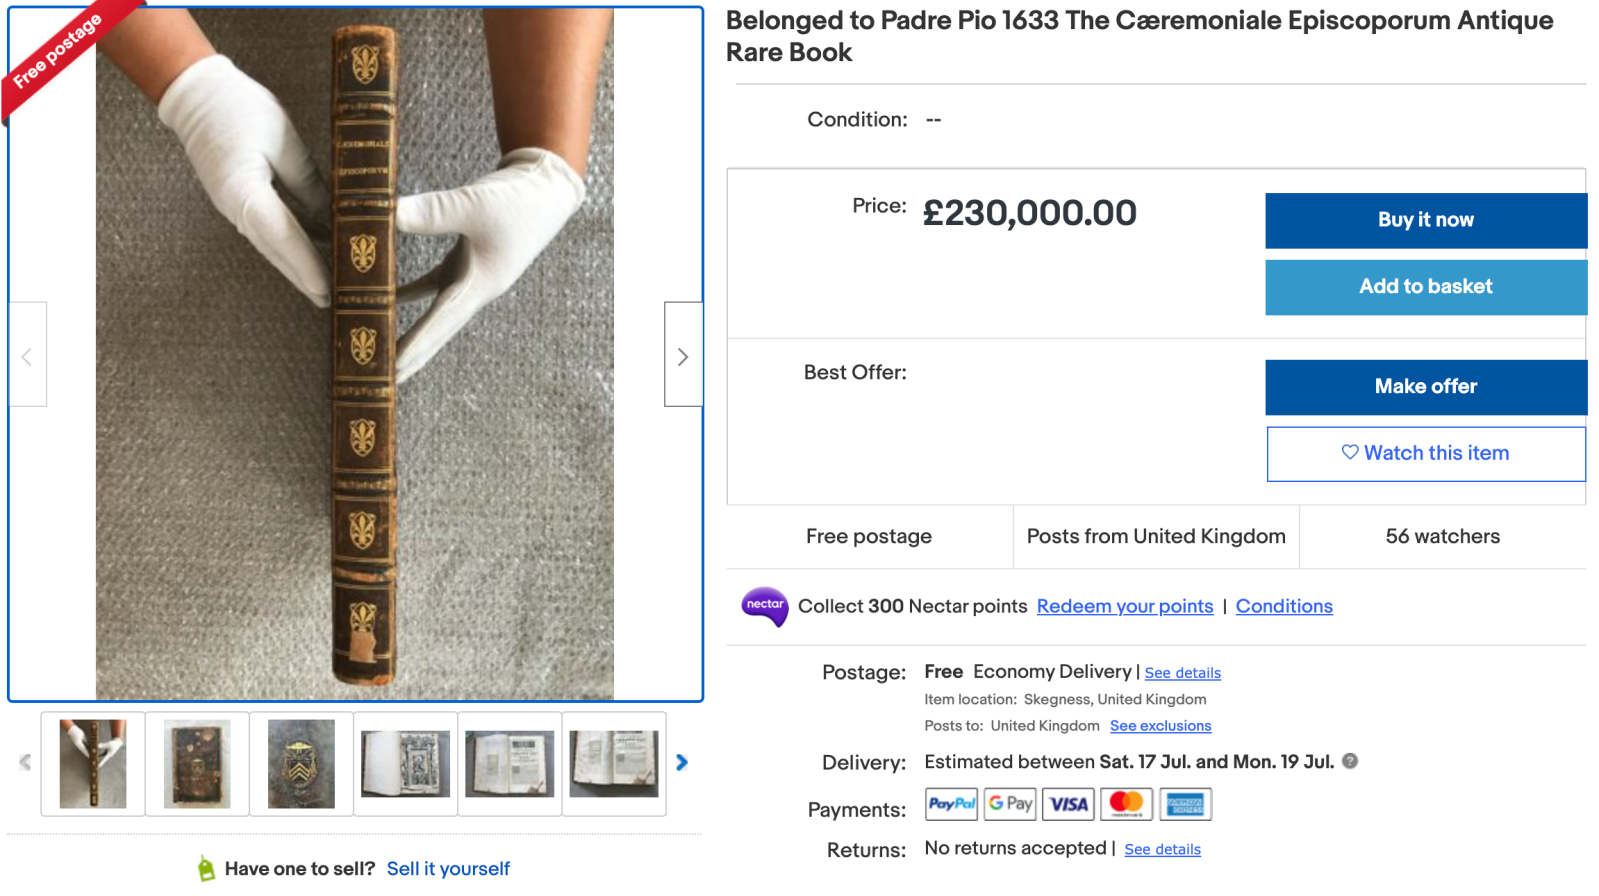The width and height of the screenshot is (1599, 896).
Task: Select the coat of arms thumbnail
Action: click(301, 764)
